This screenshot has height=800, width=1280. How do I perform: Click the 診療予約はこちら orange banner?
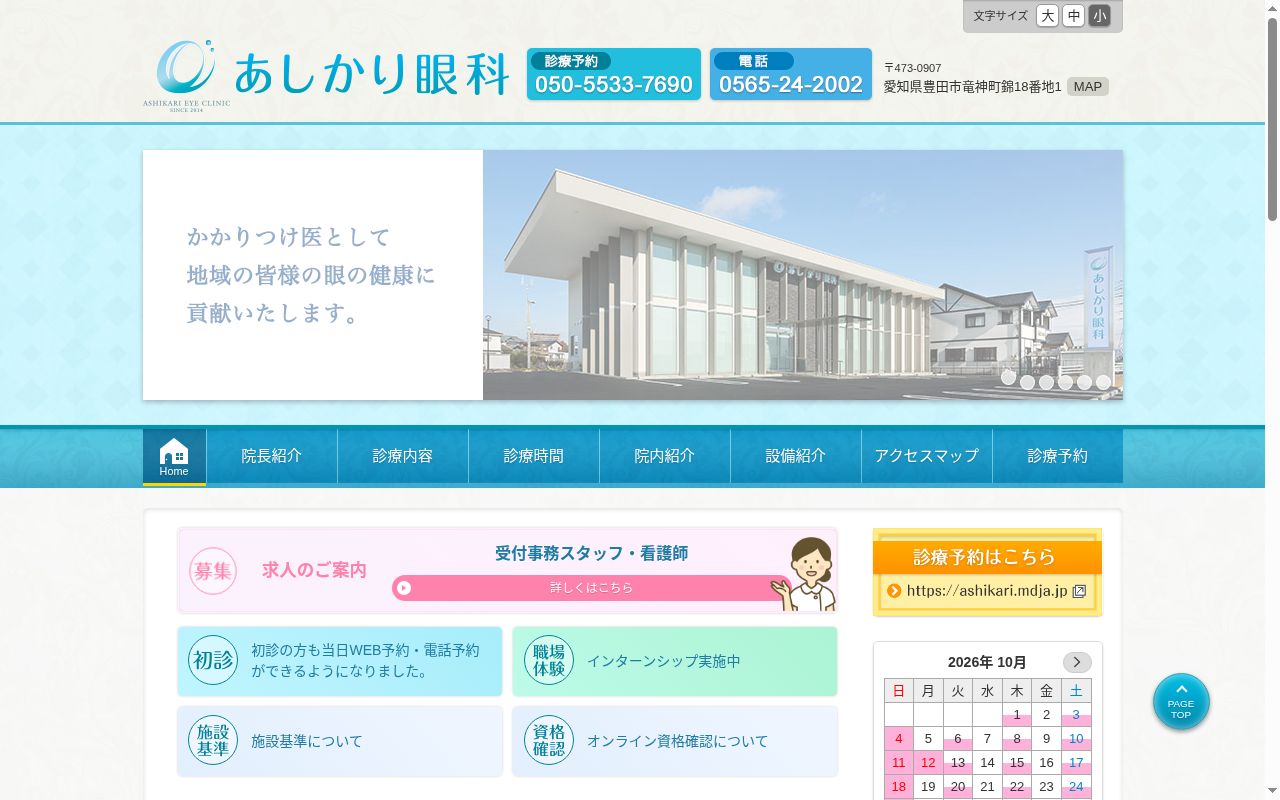click(x=987, y=557)
